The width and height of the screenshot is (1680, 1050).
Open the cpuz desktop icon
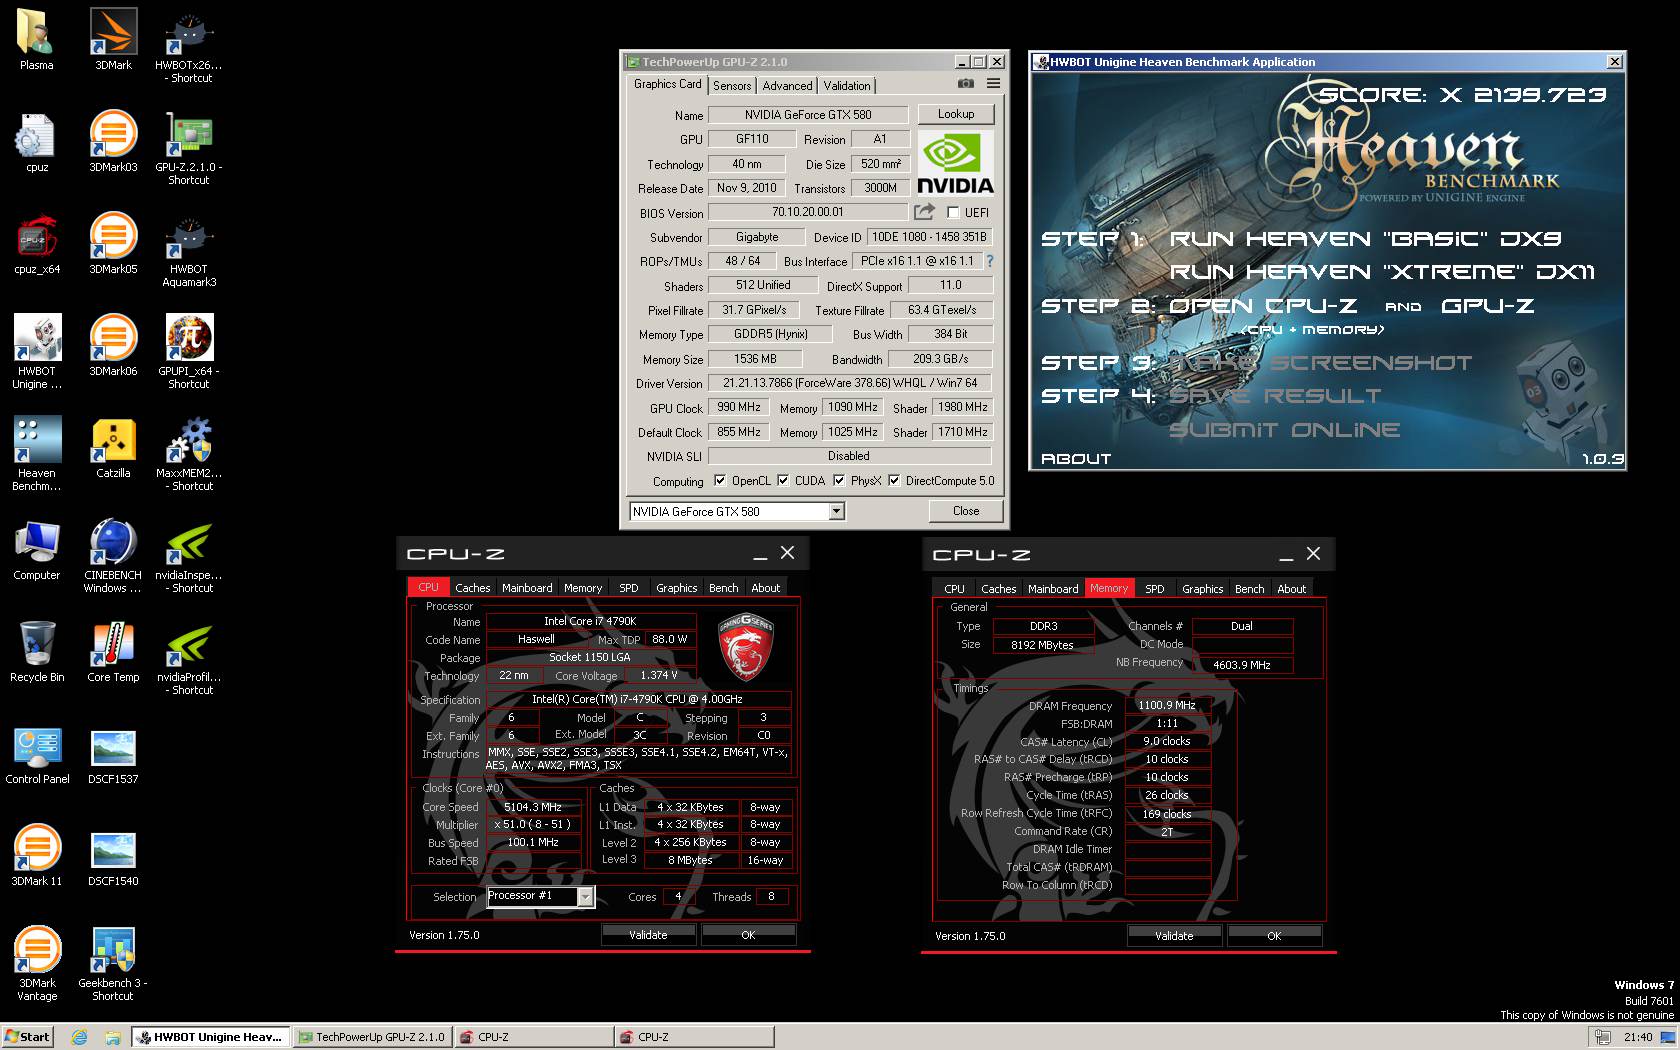(36, 143)
